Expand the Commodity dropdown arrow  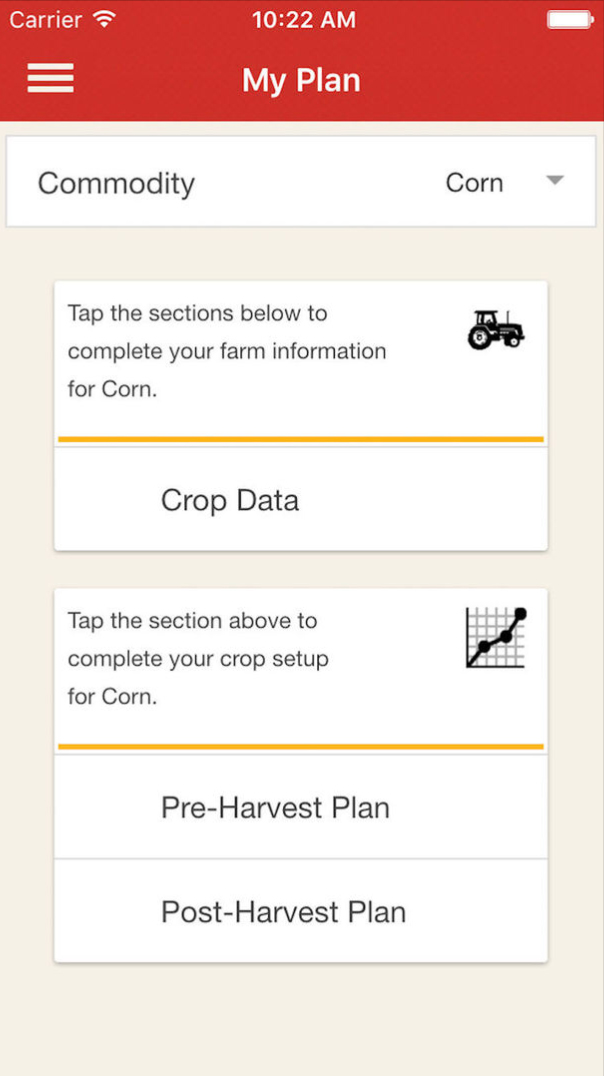[x=555, y=181]
